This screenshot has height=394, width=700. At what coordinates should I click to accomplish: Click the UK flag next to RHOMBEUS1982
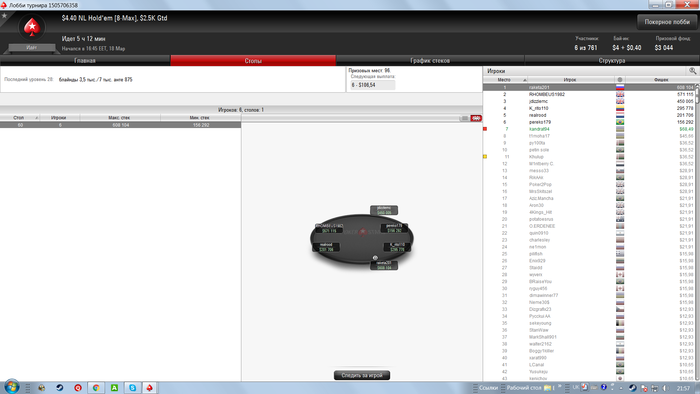click(x=620, y=95)
